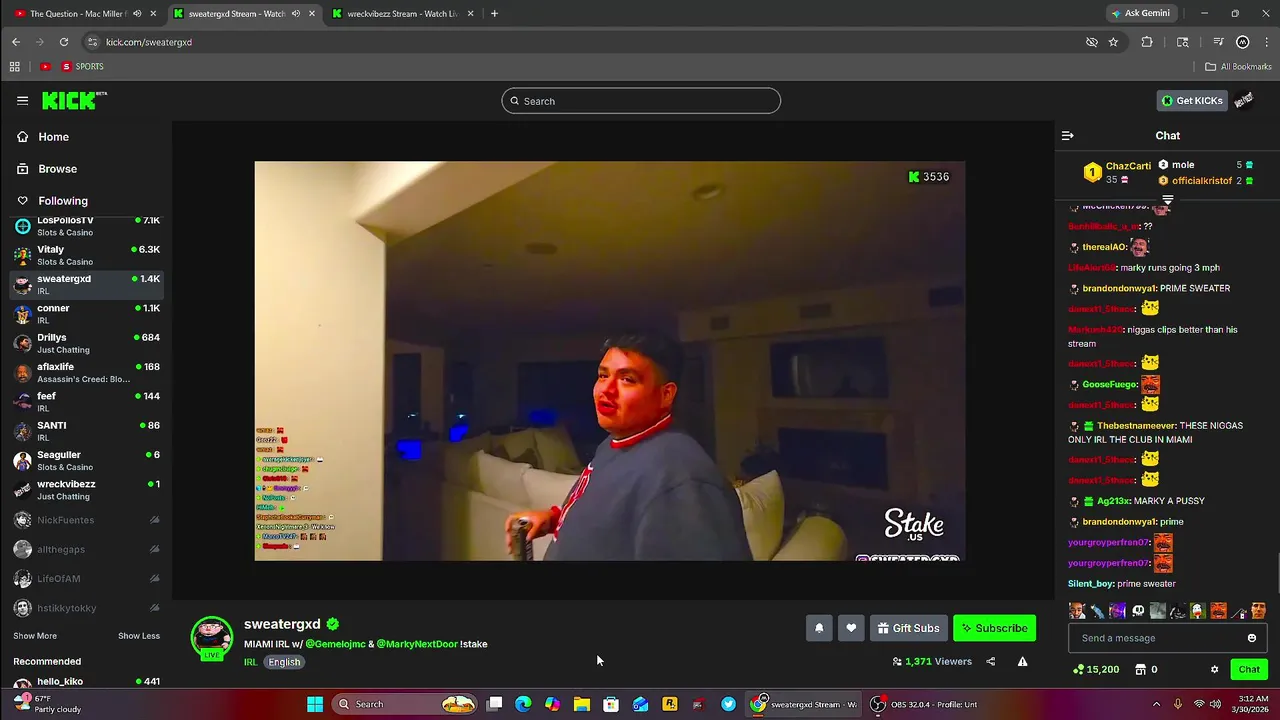Open the SANTI channel in Following
This screenshot has height=720, width=1280.
[x=86, y=431]
